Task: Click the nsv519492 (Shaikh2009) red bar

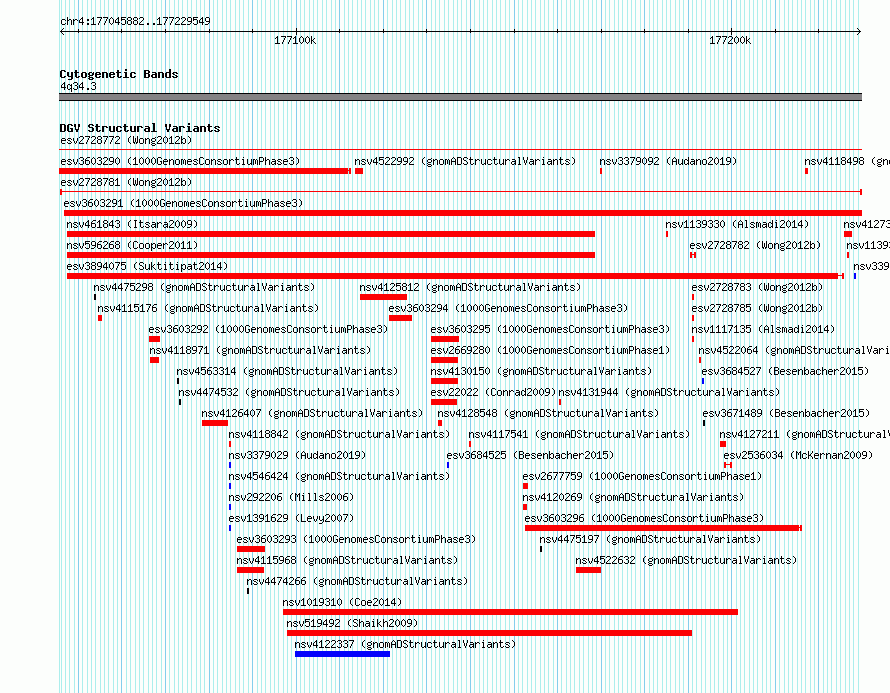Action: 489,633
